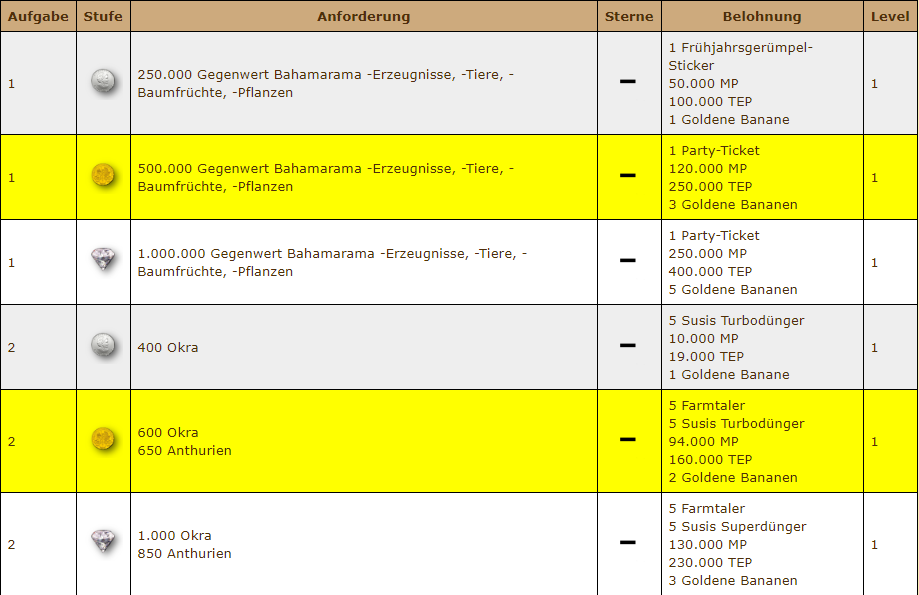The height and width of the screenshot is (595, 919).
Task: Click the '650 Anthurien' requirement text
Action: point(185,451)
